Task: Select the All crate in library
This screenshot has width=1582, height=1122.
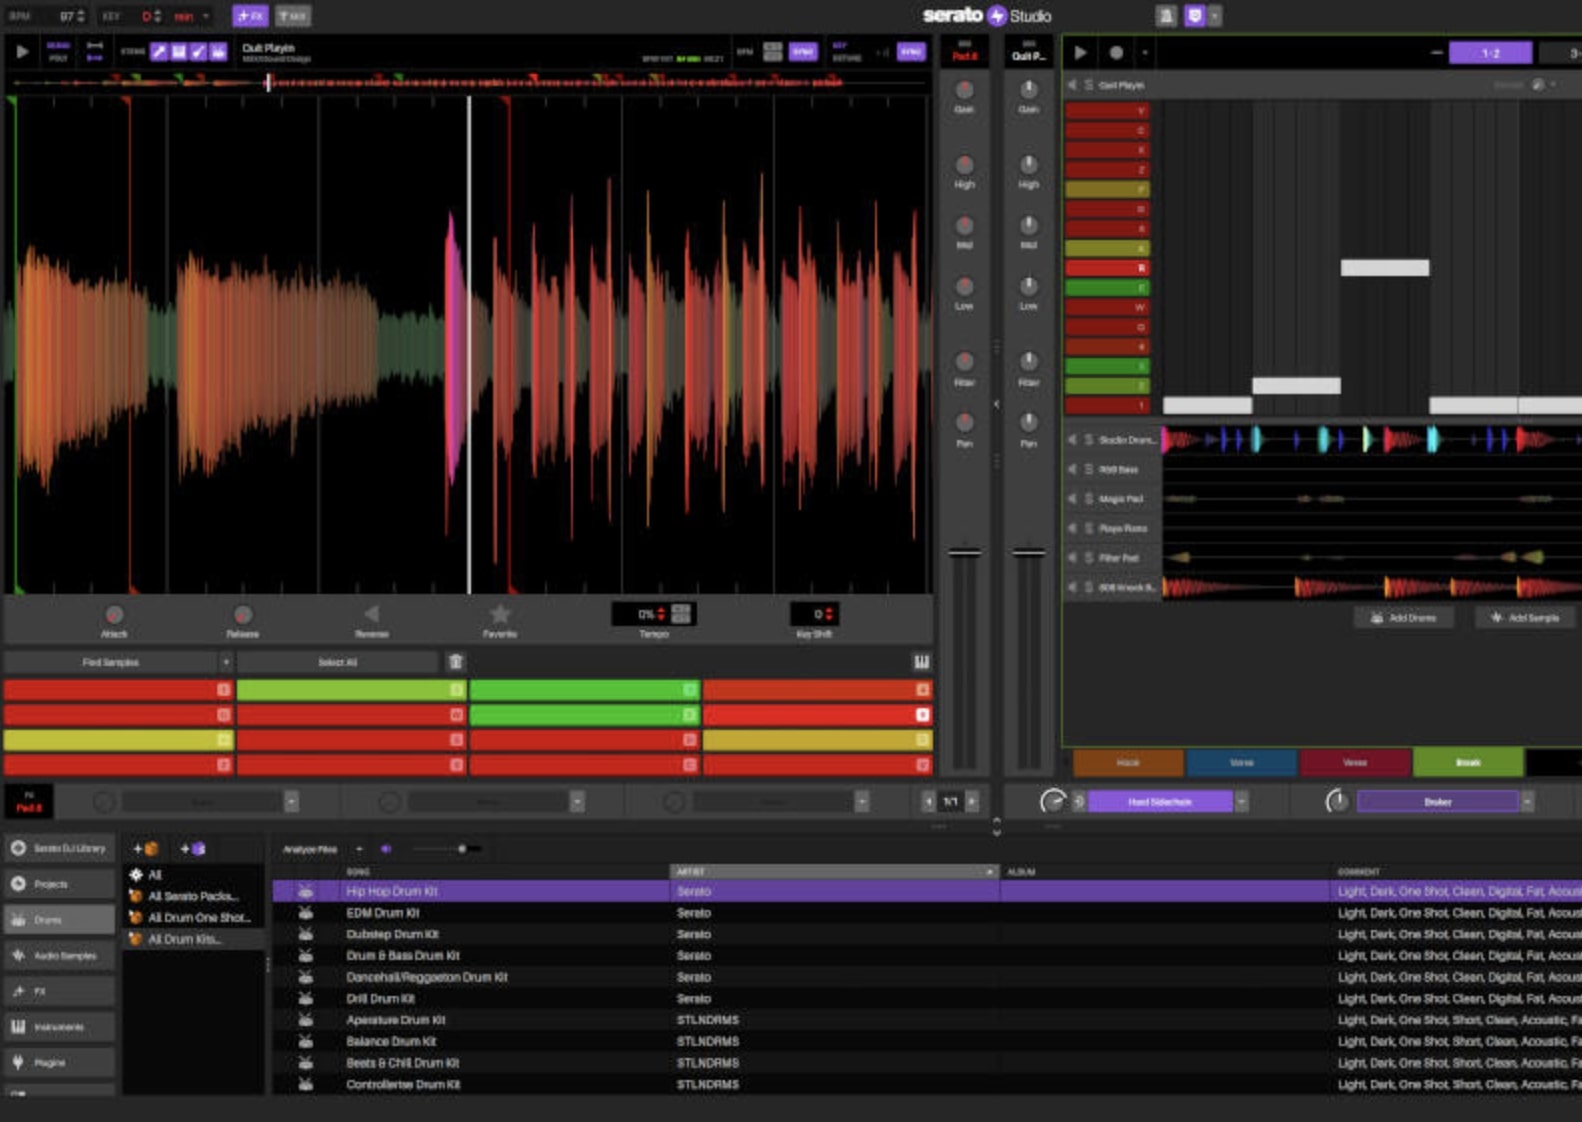Action: (x=193, y=875)
